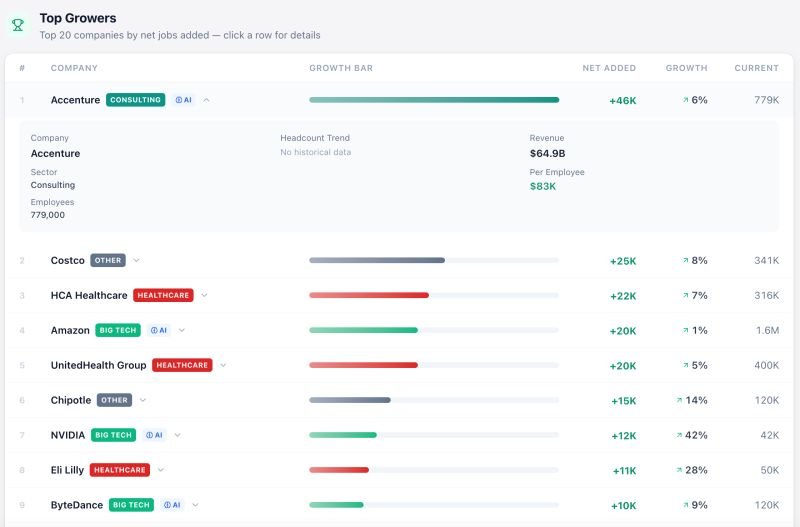This screenshot has height=527, width=800.
Task: Click the $64.9B revenue figure
Action: [547, 154]
